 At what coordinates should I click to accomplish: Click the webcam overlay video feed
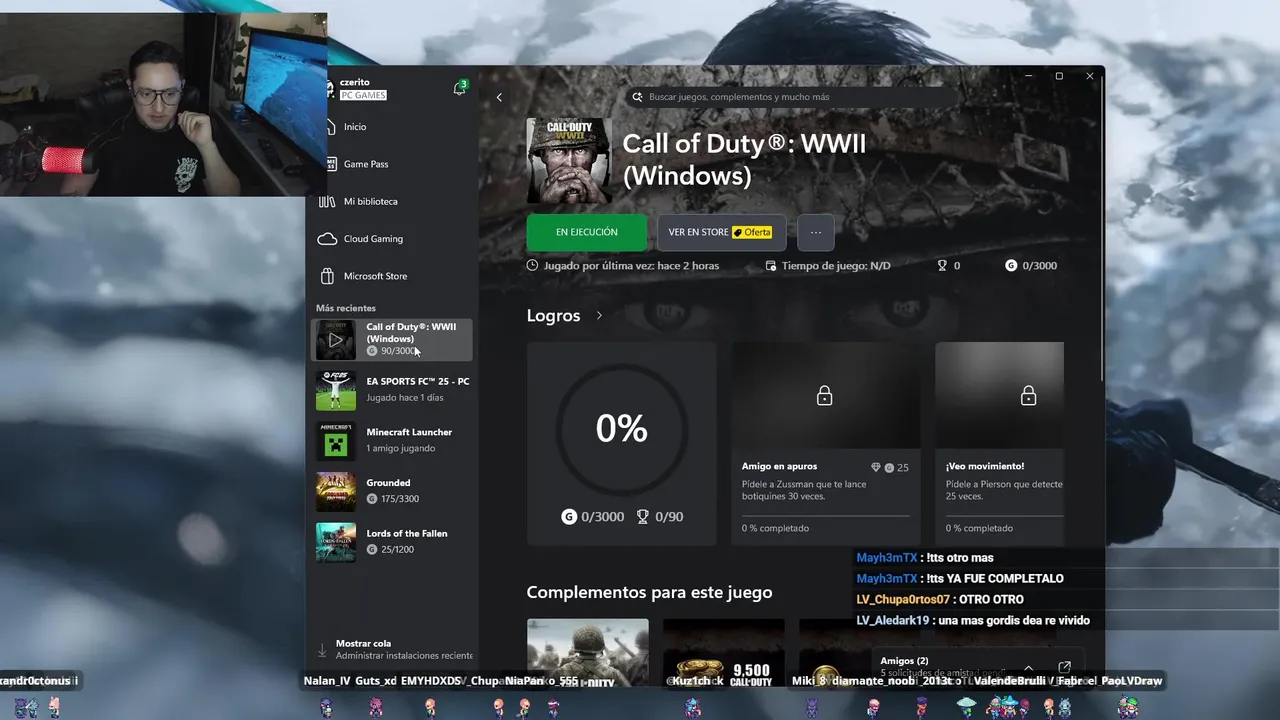[163, 105]
